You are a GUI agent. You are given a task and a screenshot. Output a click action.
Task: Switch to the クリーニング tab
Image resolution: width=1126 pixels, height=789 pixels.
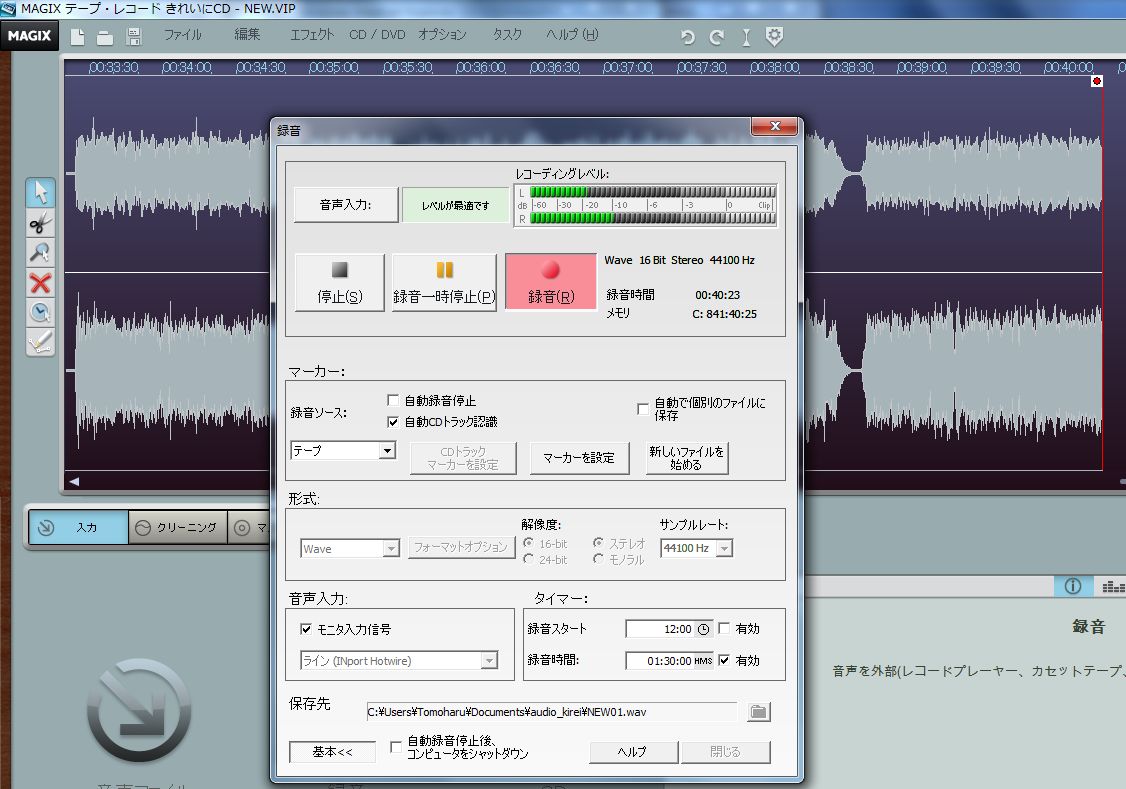tap(178, 527)
